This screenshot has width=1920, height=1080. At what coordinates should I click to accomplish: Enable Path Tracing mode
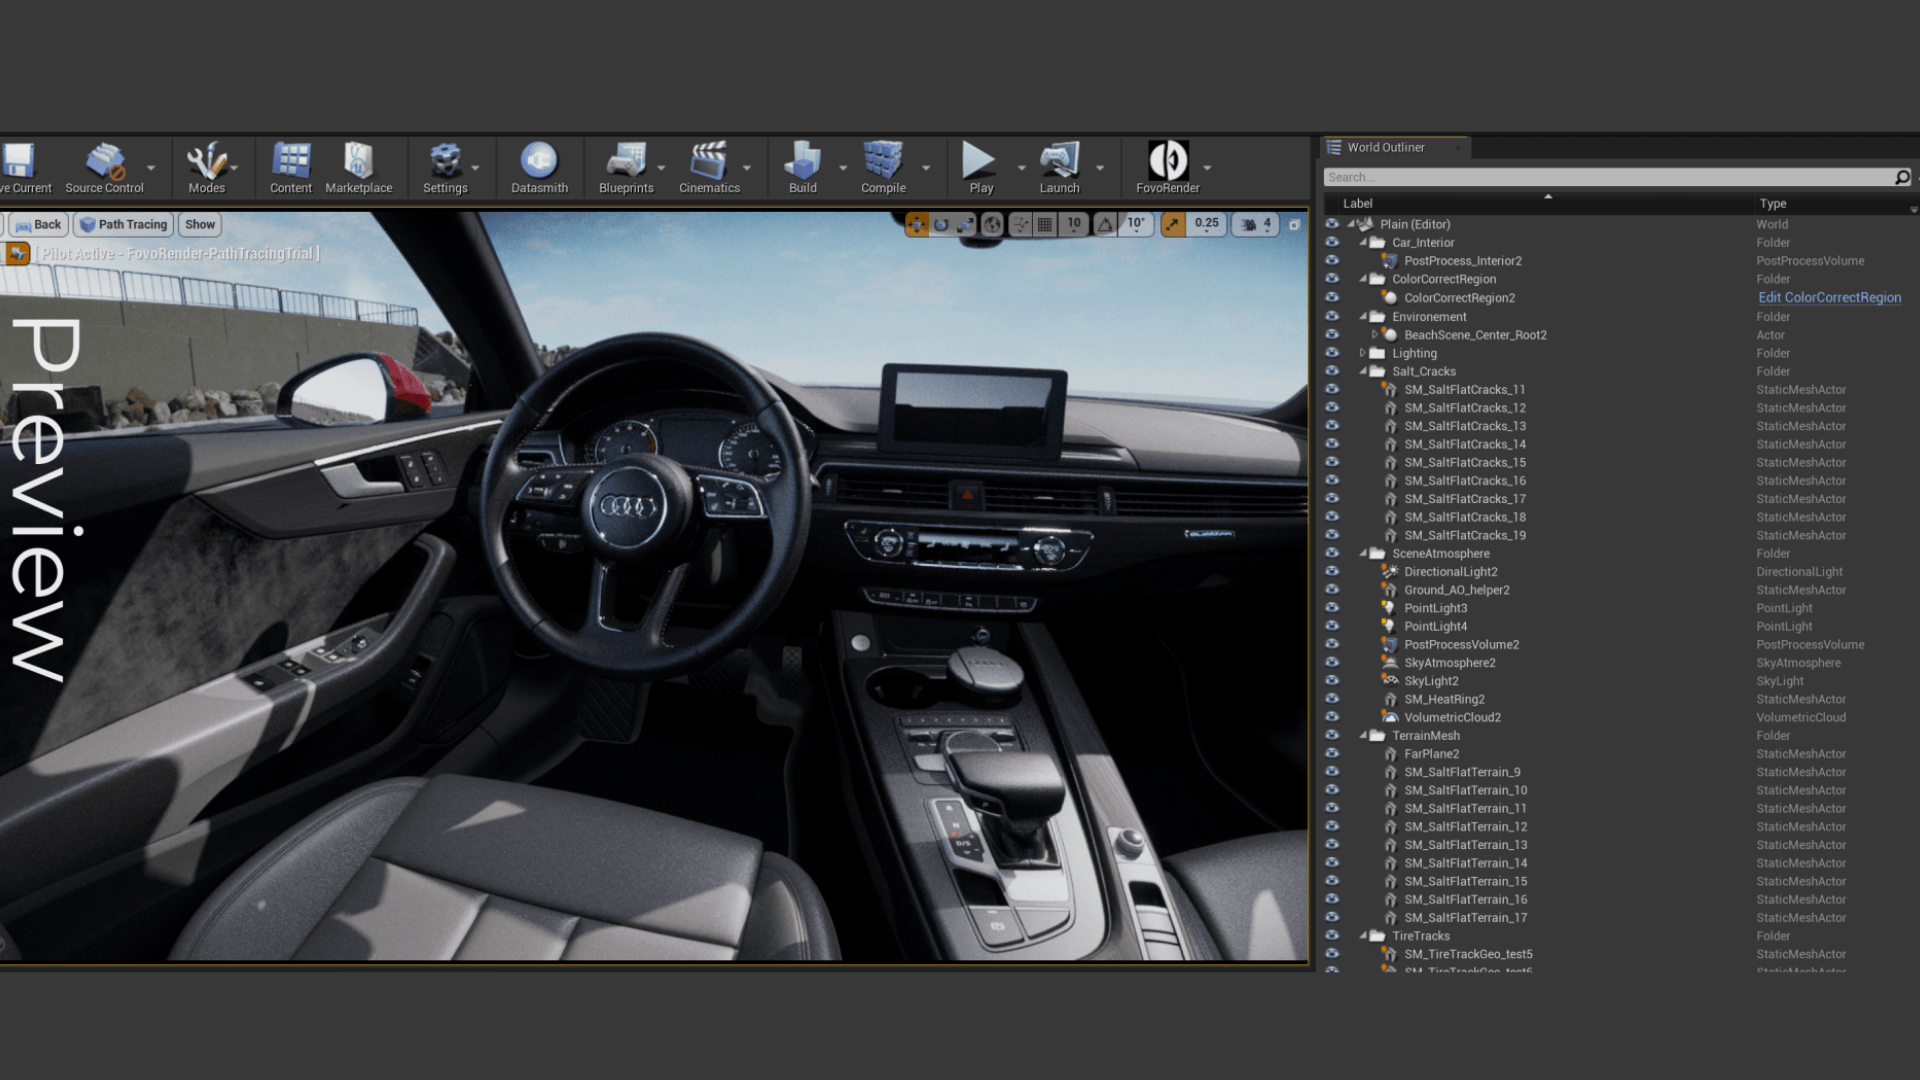(x=123, y=224)
